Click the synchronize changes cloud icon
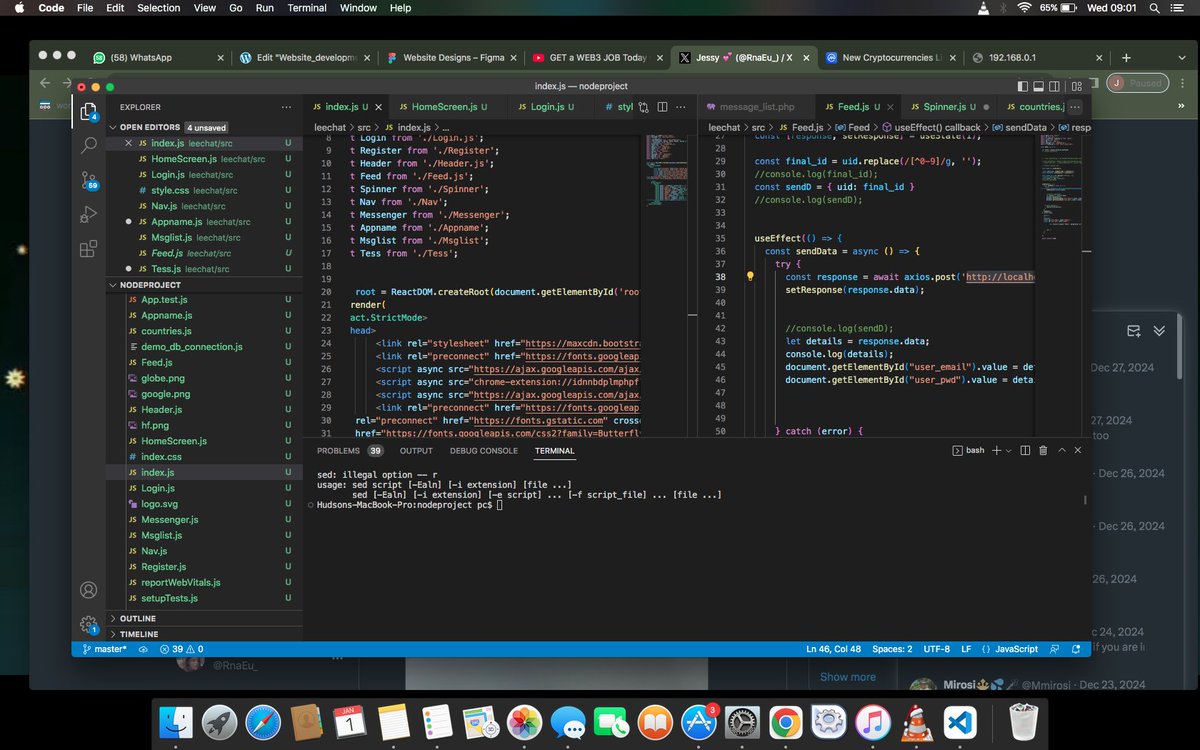The image size is (1200, 750). 144,649
